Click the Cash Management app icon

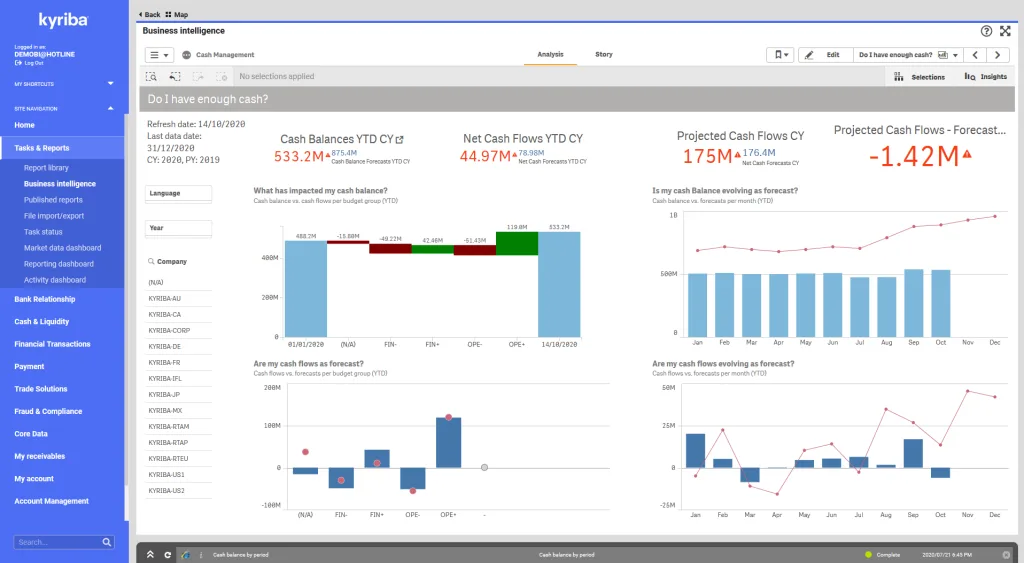pos(186,55)
